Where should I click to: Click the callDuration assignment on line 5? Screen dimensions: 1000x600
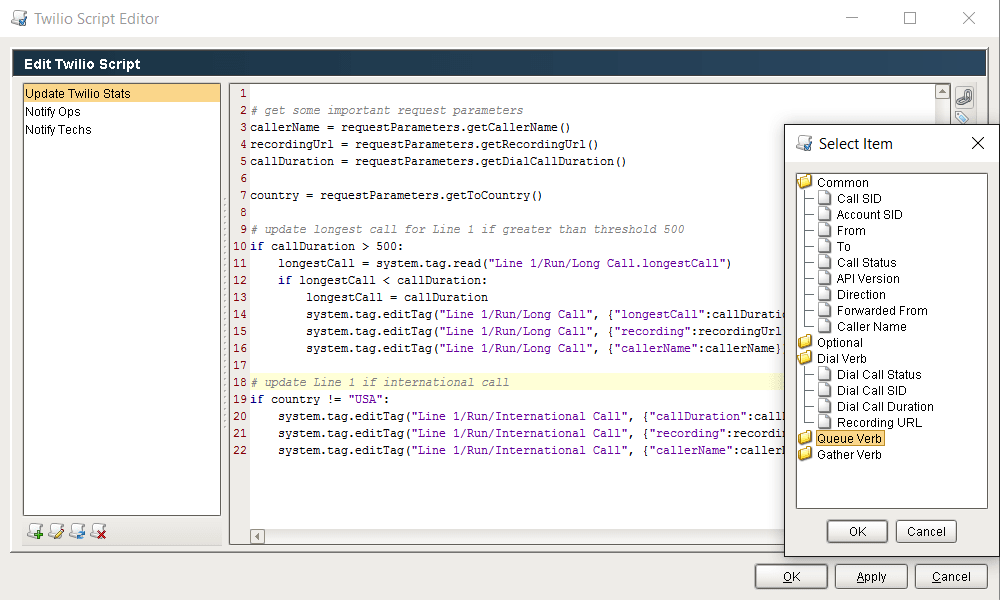click(438, 161)
